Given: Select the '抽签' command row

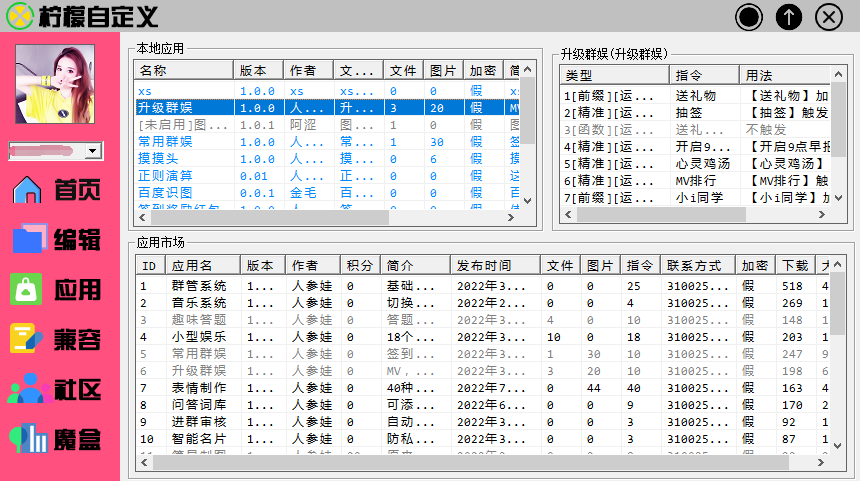Looking at the screenshot, I should click(x=695, y=113).
